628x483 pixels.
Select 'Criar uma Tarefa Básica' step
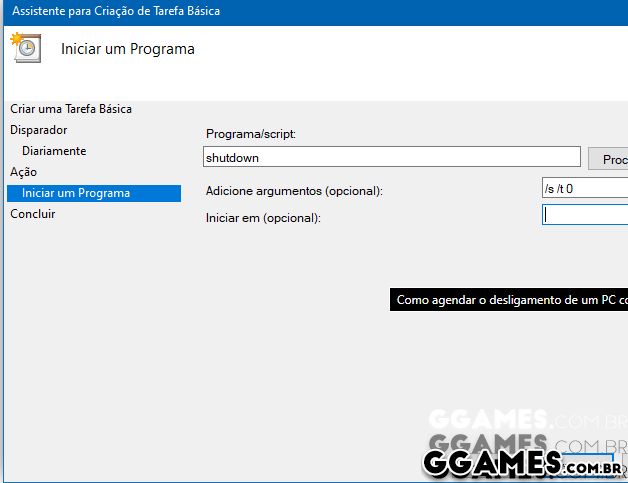pos(71,109)
